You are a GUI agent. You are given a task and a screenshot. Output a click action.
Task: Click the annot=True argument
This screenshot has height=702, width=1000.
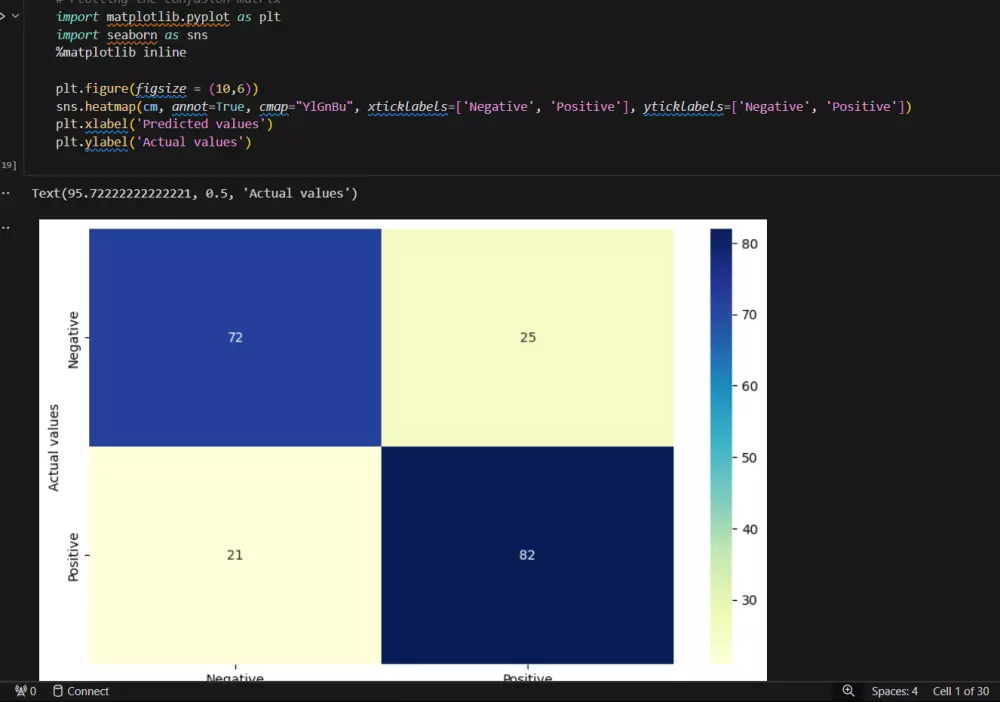pyautogui.click(x=208, y=106)
